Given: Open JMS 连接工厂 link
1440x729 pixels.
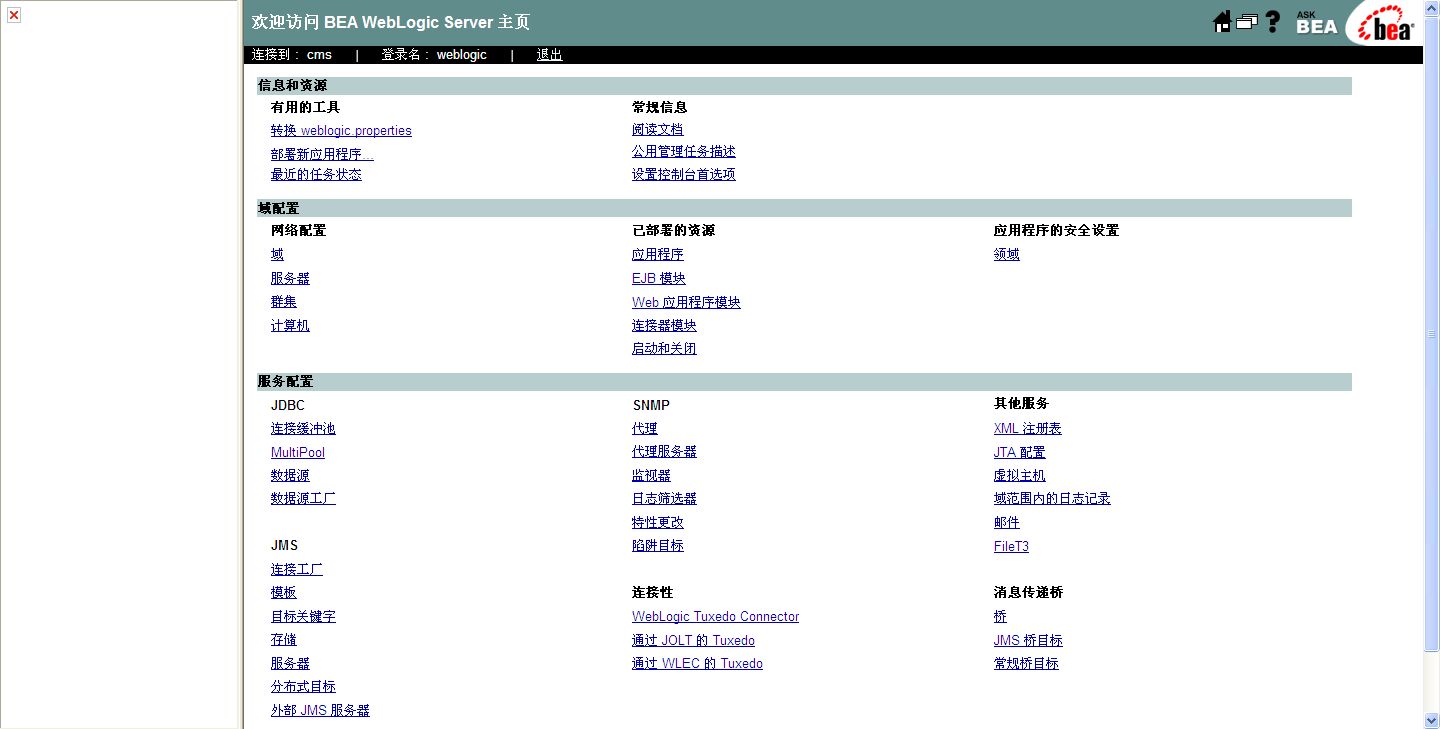Looking at the screenshot, I should (x=297, y=570).
